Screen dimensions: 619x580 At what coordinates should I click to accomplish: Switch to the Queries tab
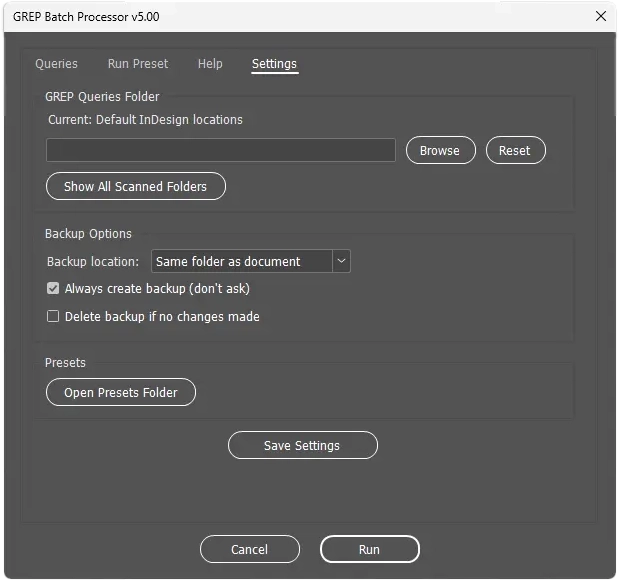coord(56,64)
